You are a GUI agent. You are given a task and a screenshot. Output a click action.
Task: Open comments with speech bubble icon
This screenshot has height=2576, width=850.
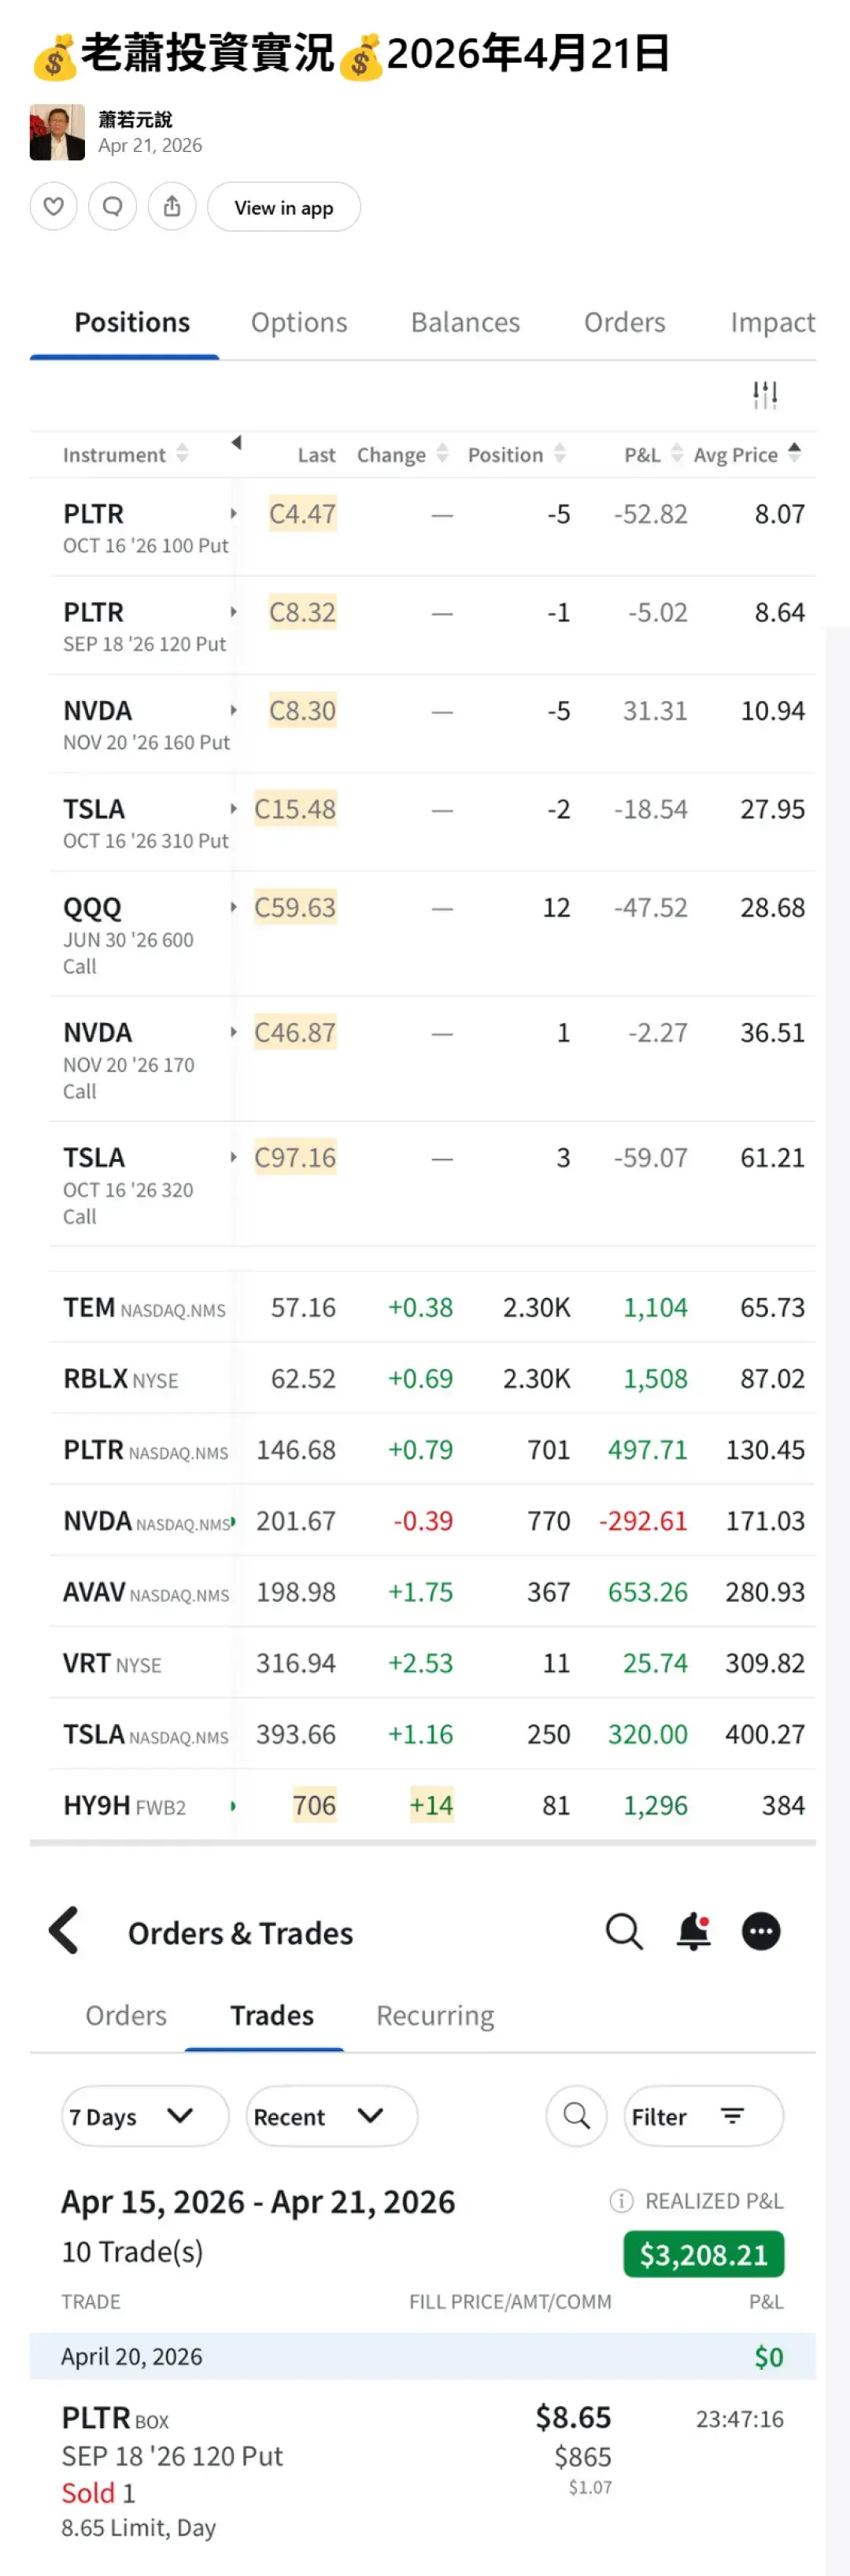point(113,207)
